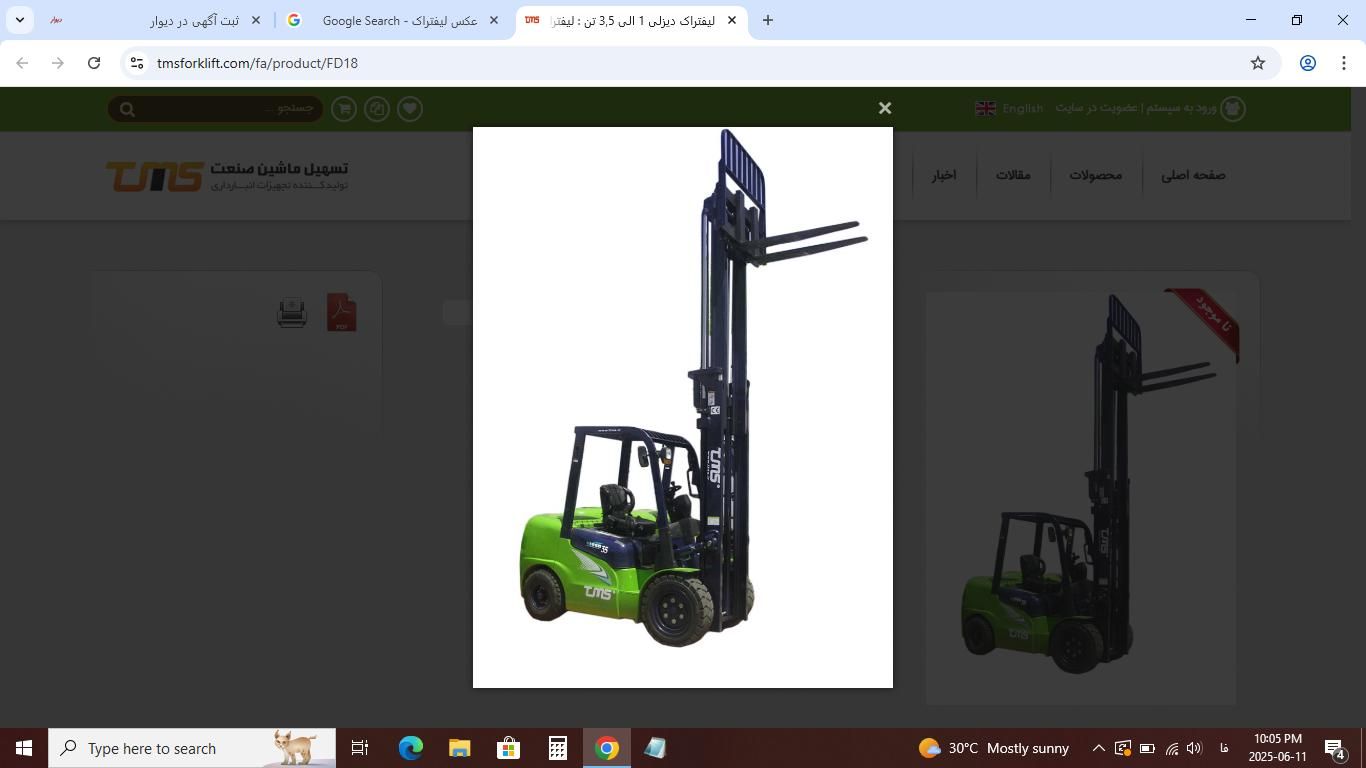Click the TMS logo on the website
This screenshot has width=1366, height=768.
227,176
